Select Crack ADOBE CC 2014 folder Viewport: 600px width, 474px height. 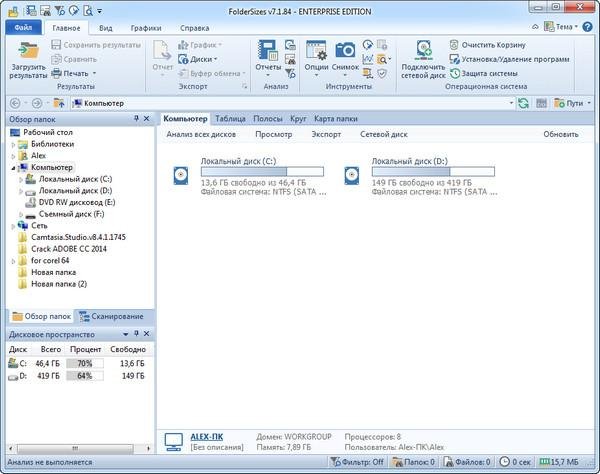[x=69, y=249]
